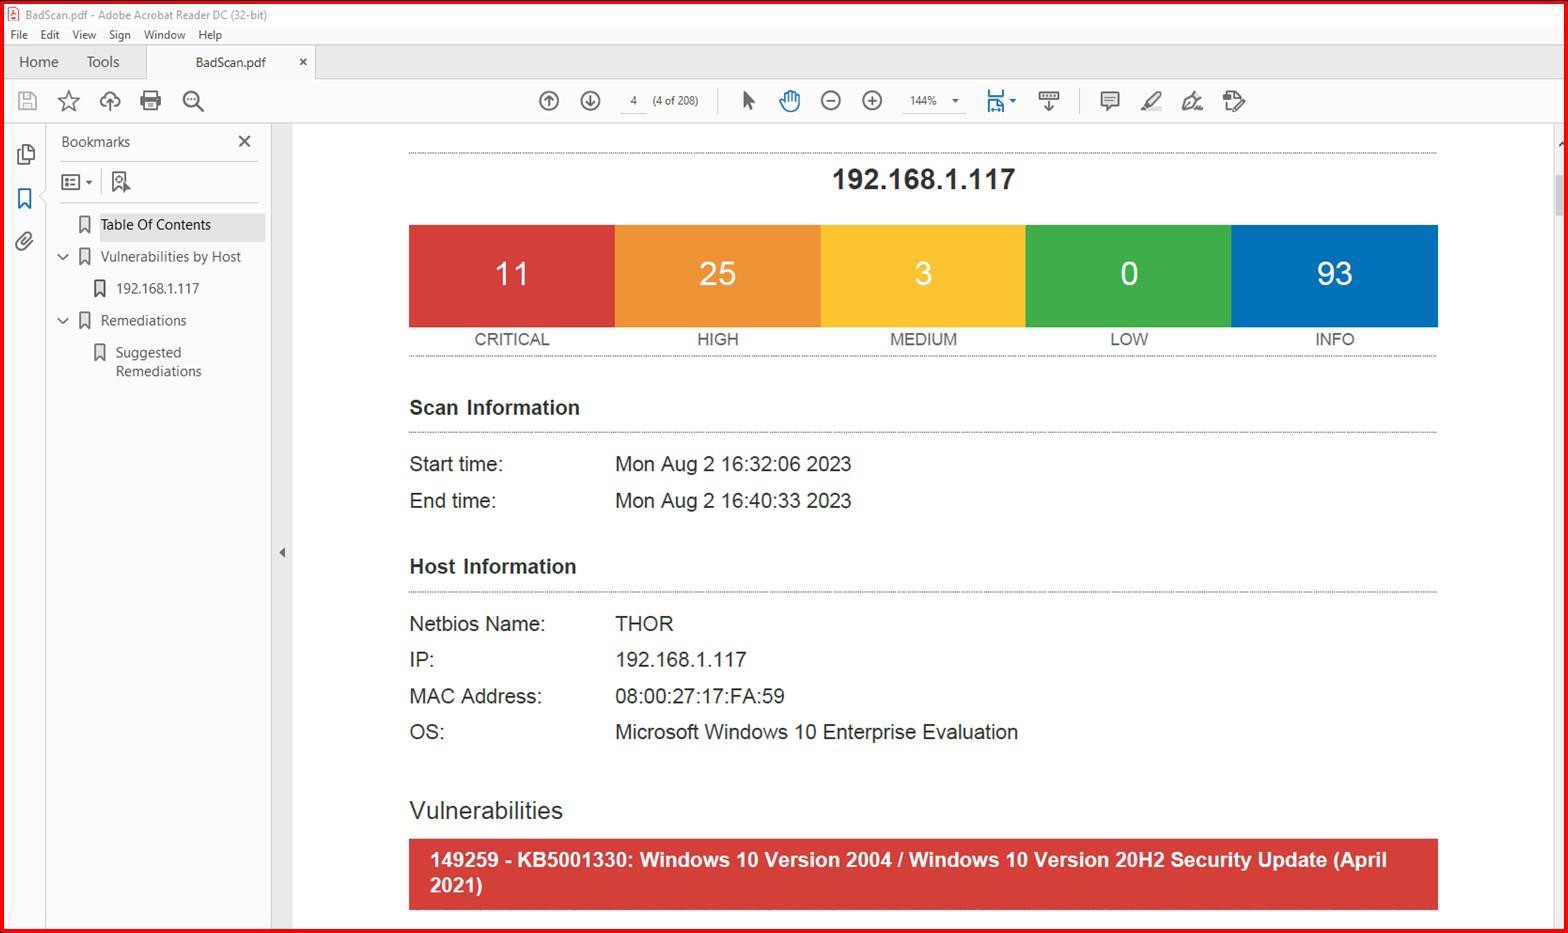Open Remediations bookmark
Screen dimensions: 1568x933
(x=144, y=321)
